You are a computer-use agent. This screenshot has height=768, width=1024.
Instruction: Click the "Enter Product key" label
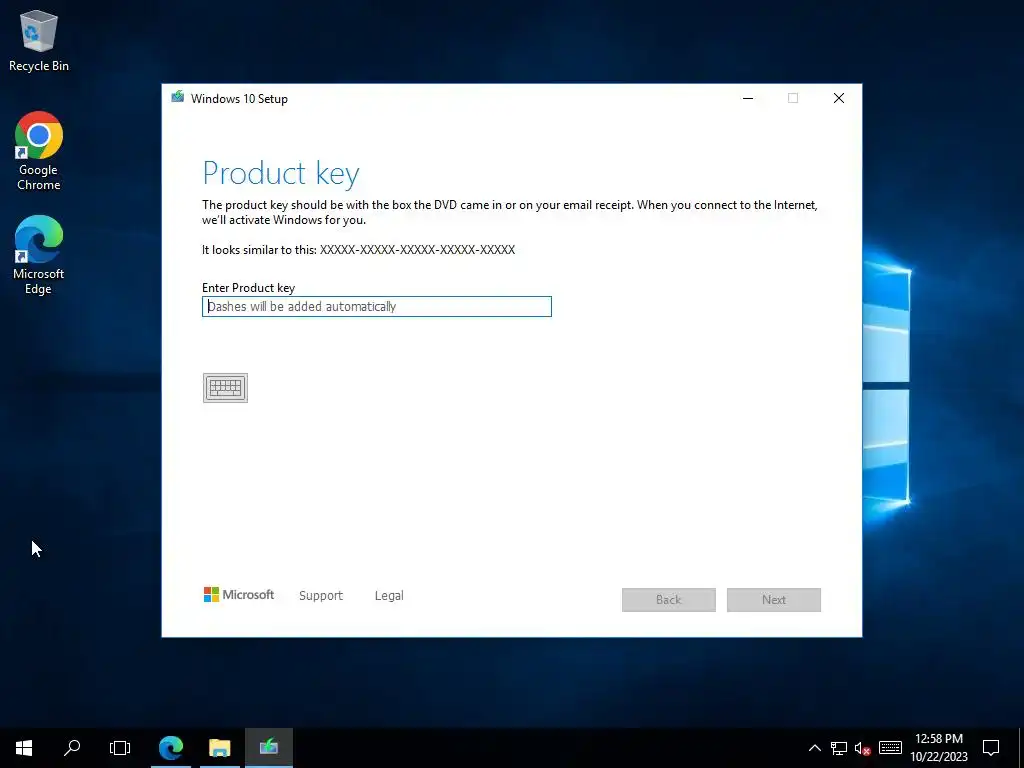click(248, 287)
